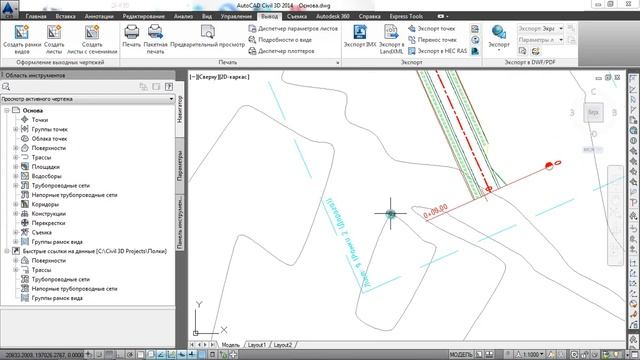Click Подробности о виде button
Screen dimensions: 640x360
point(280,40)
